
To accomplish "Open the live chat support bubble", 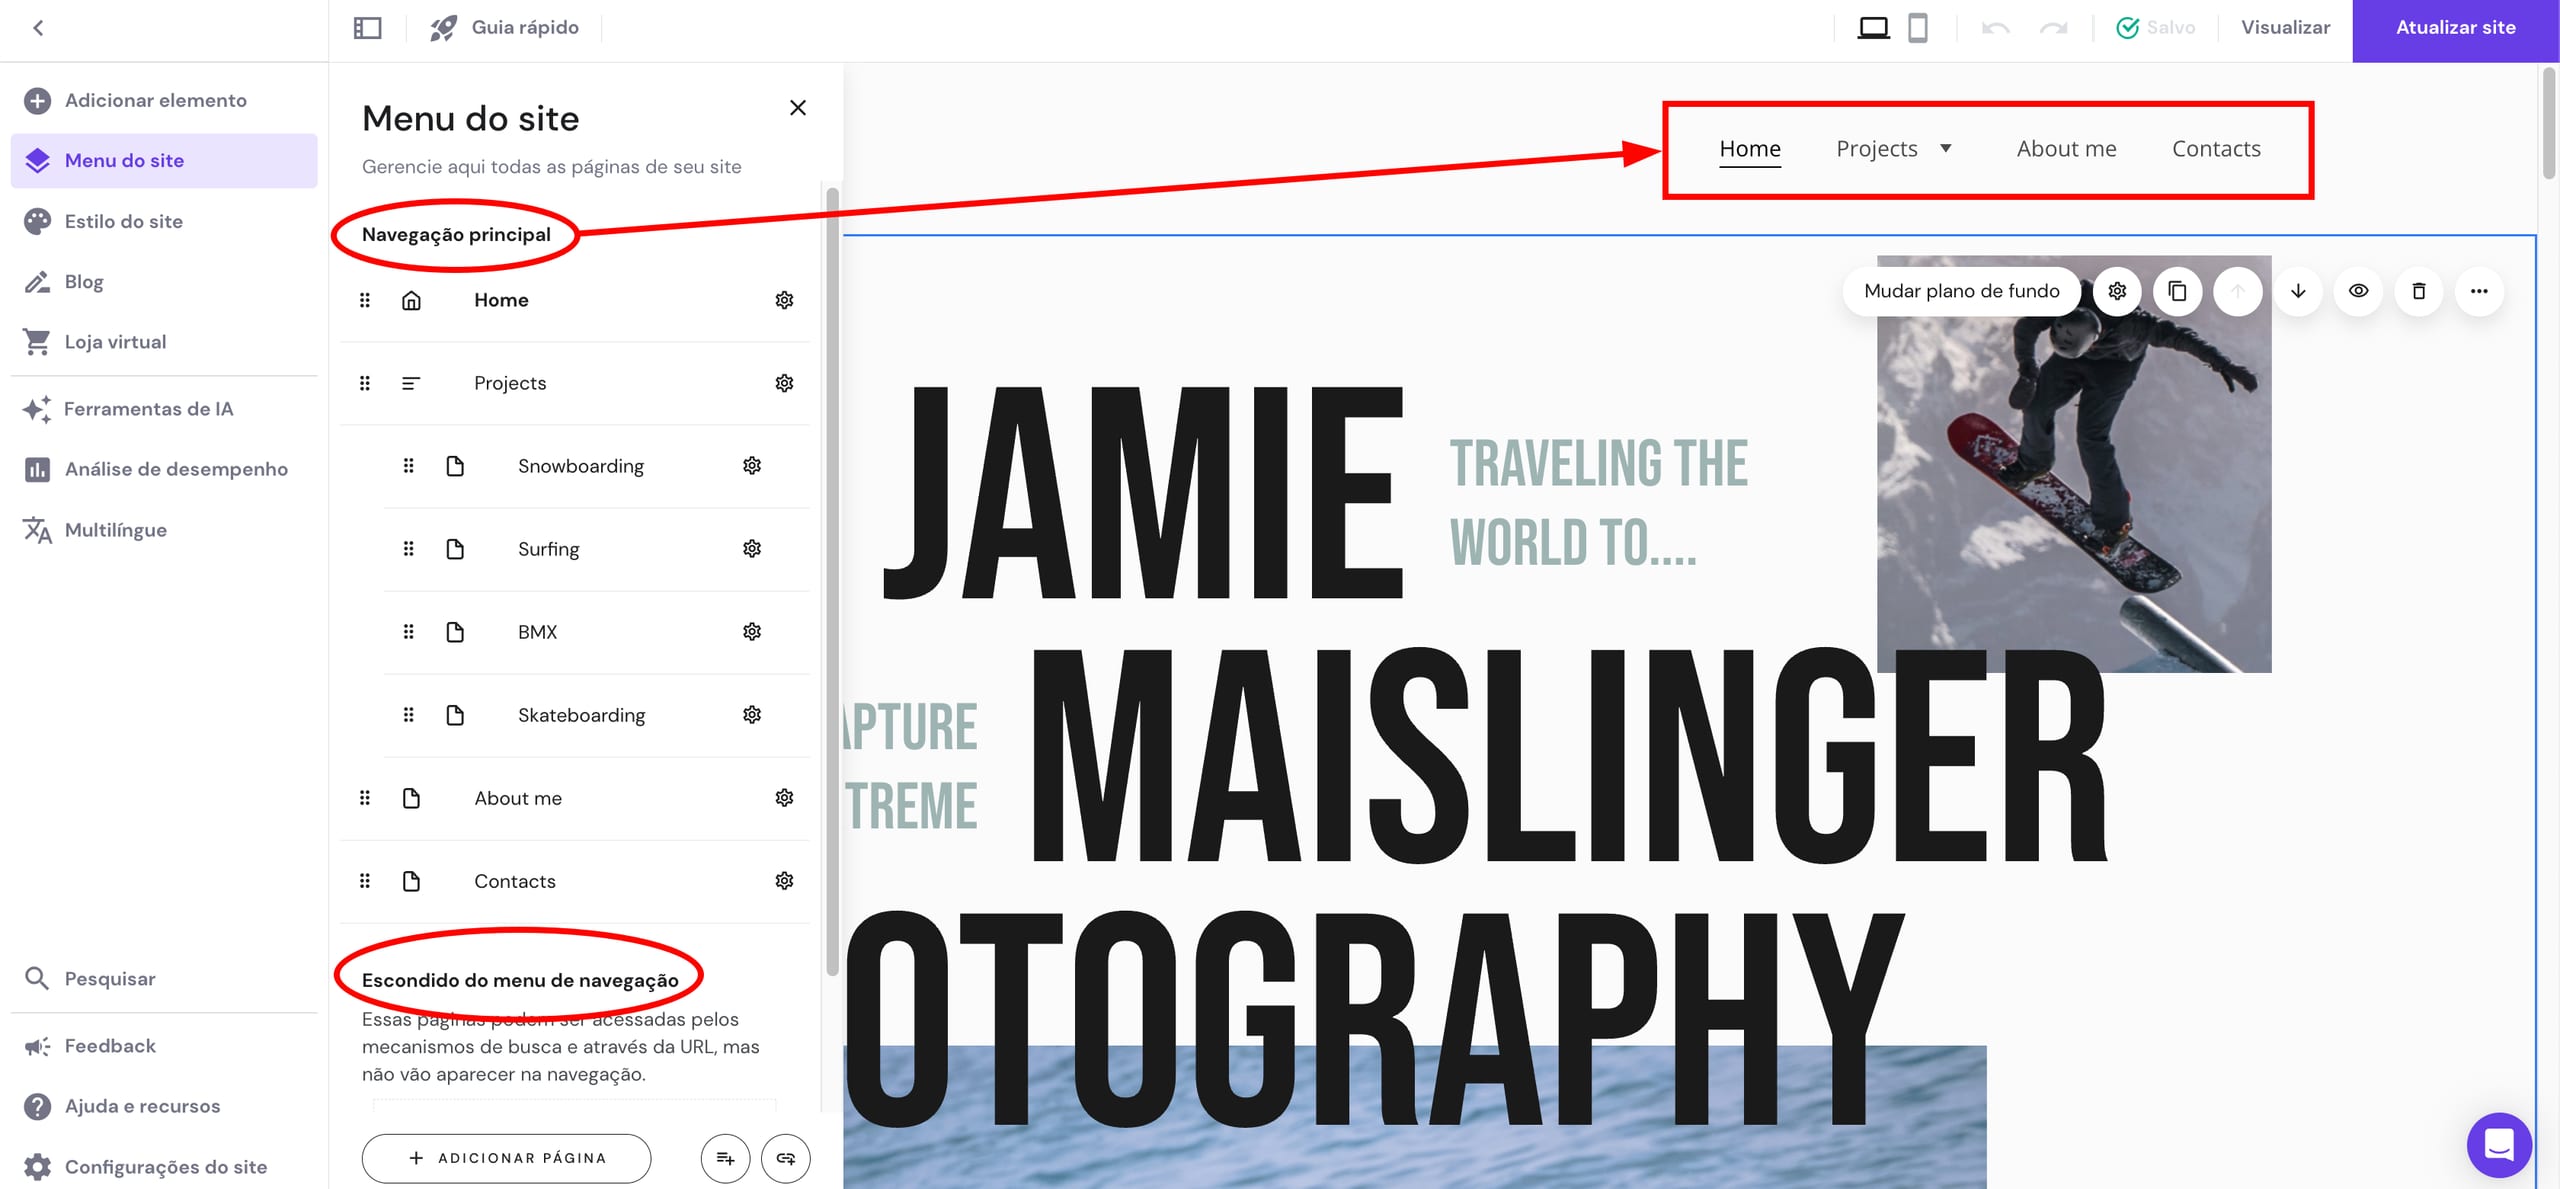I will click(2498, 1144).
